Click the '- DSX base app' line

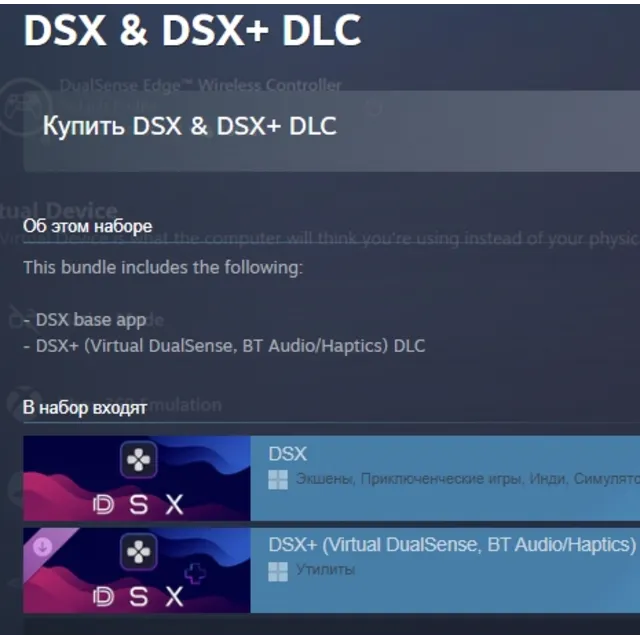(84, 320)
